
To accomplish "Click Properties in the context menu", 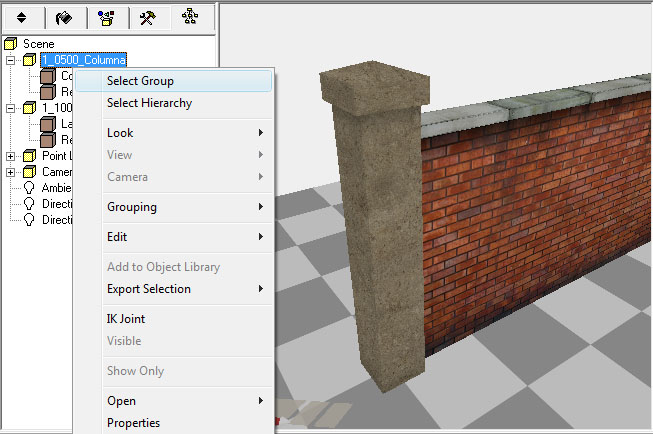I will pyautogui.click(x=133, y=423).
